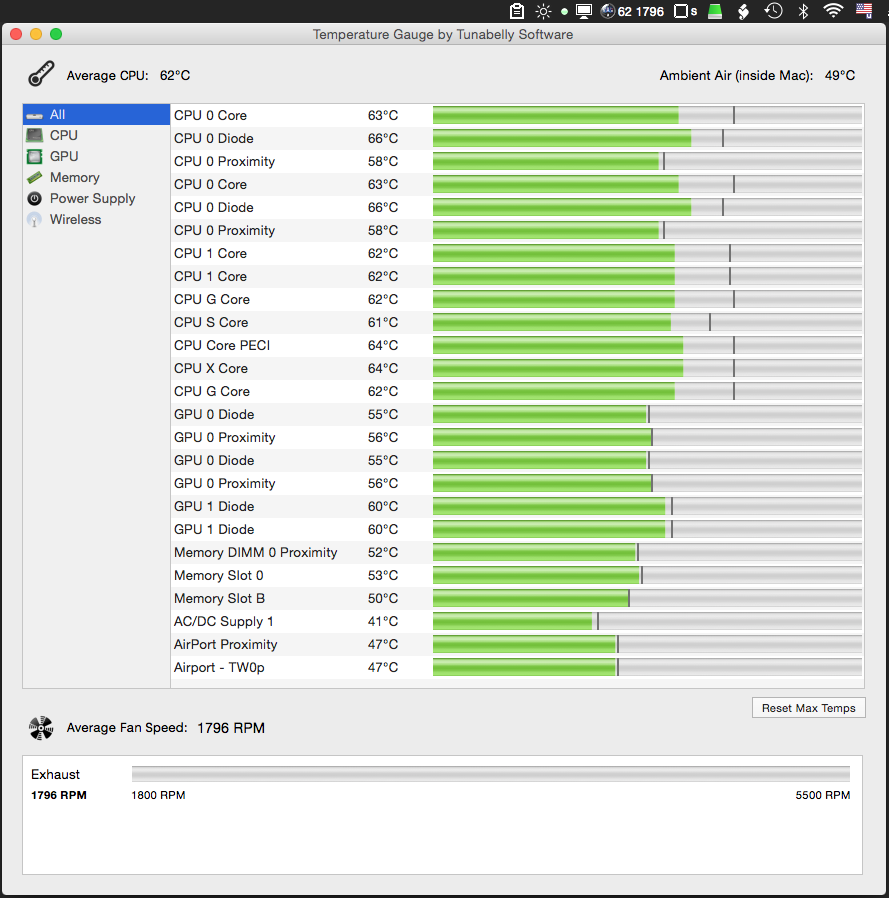This screenshot has width=889, height=898.
Task: Click the thermometer icon beside Average CPU
Action: 41,74
